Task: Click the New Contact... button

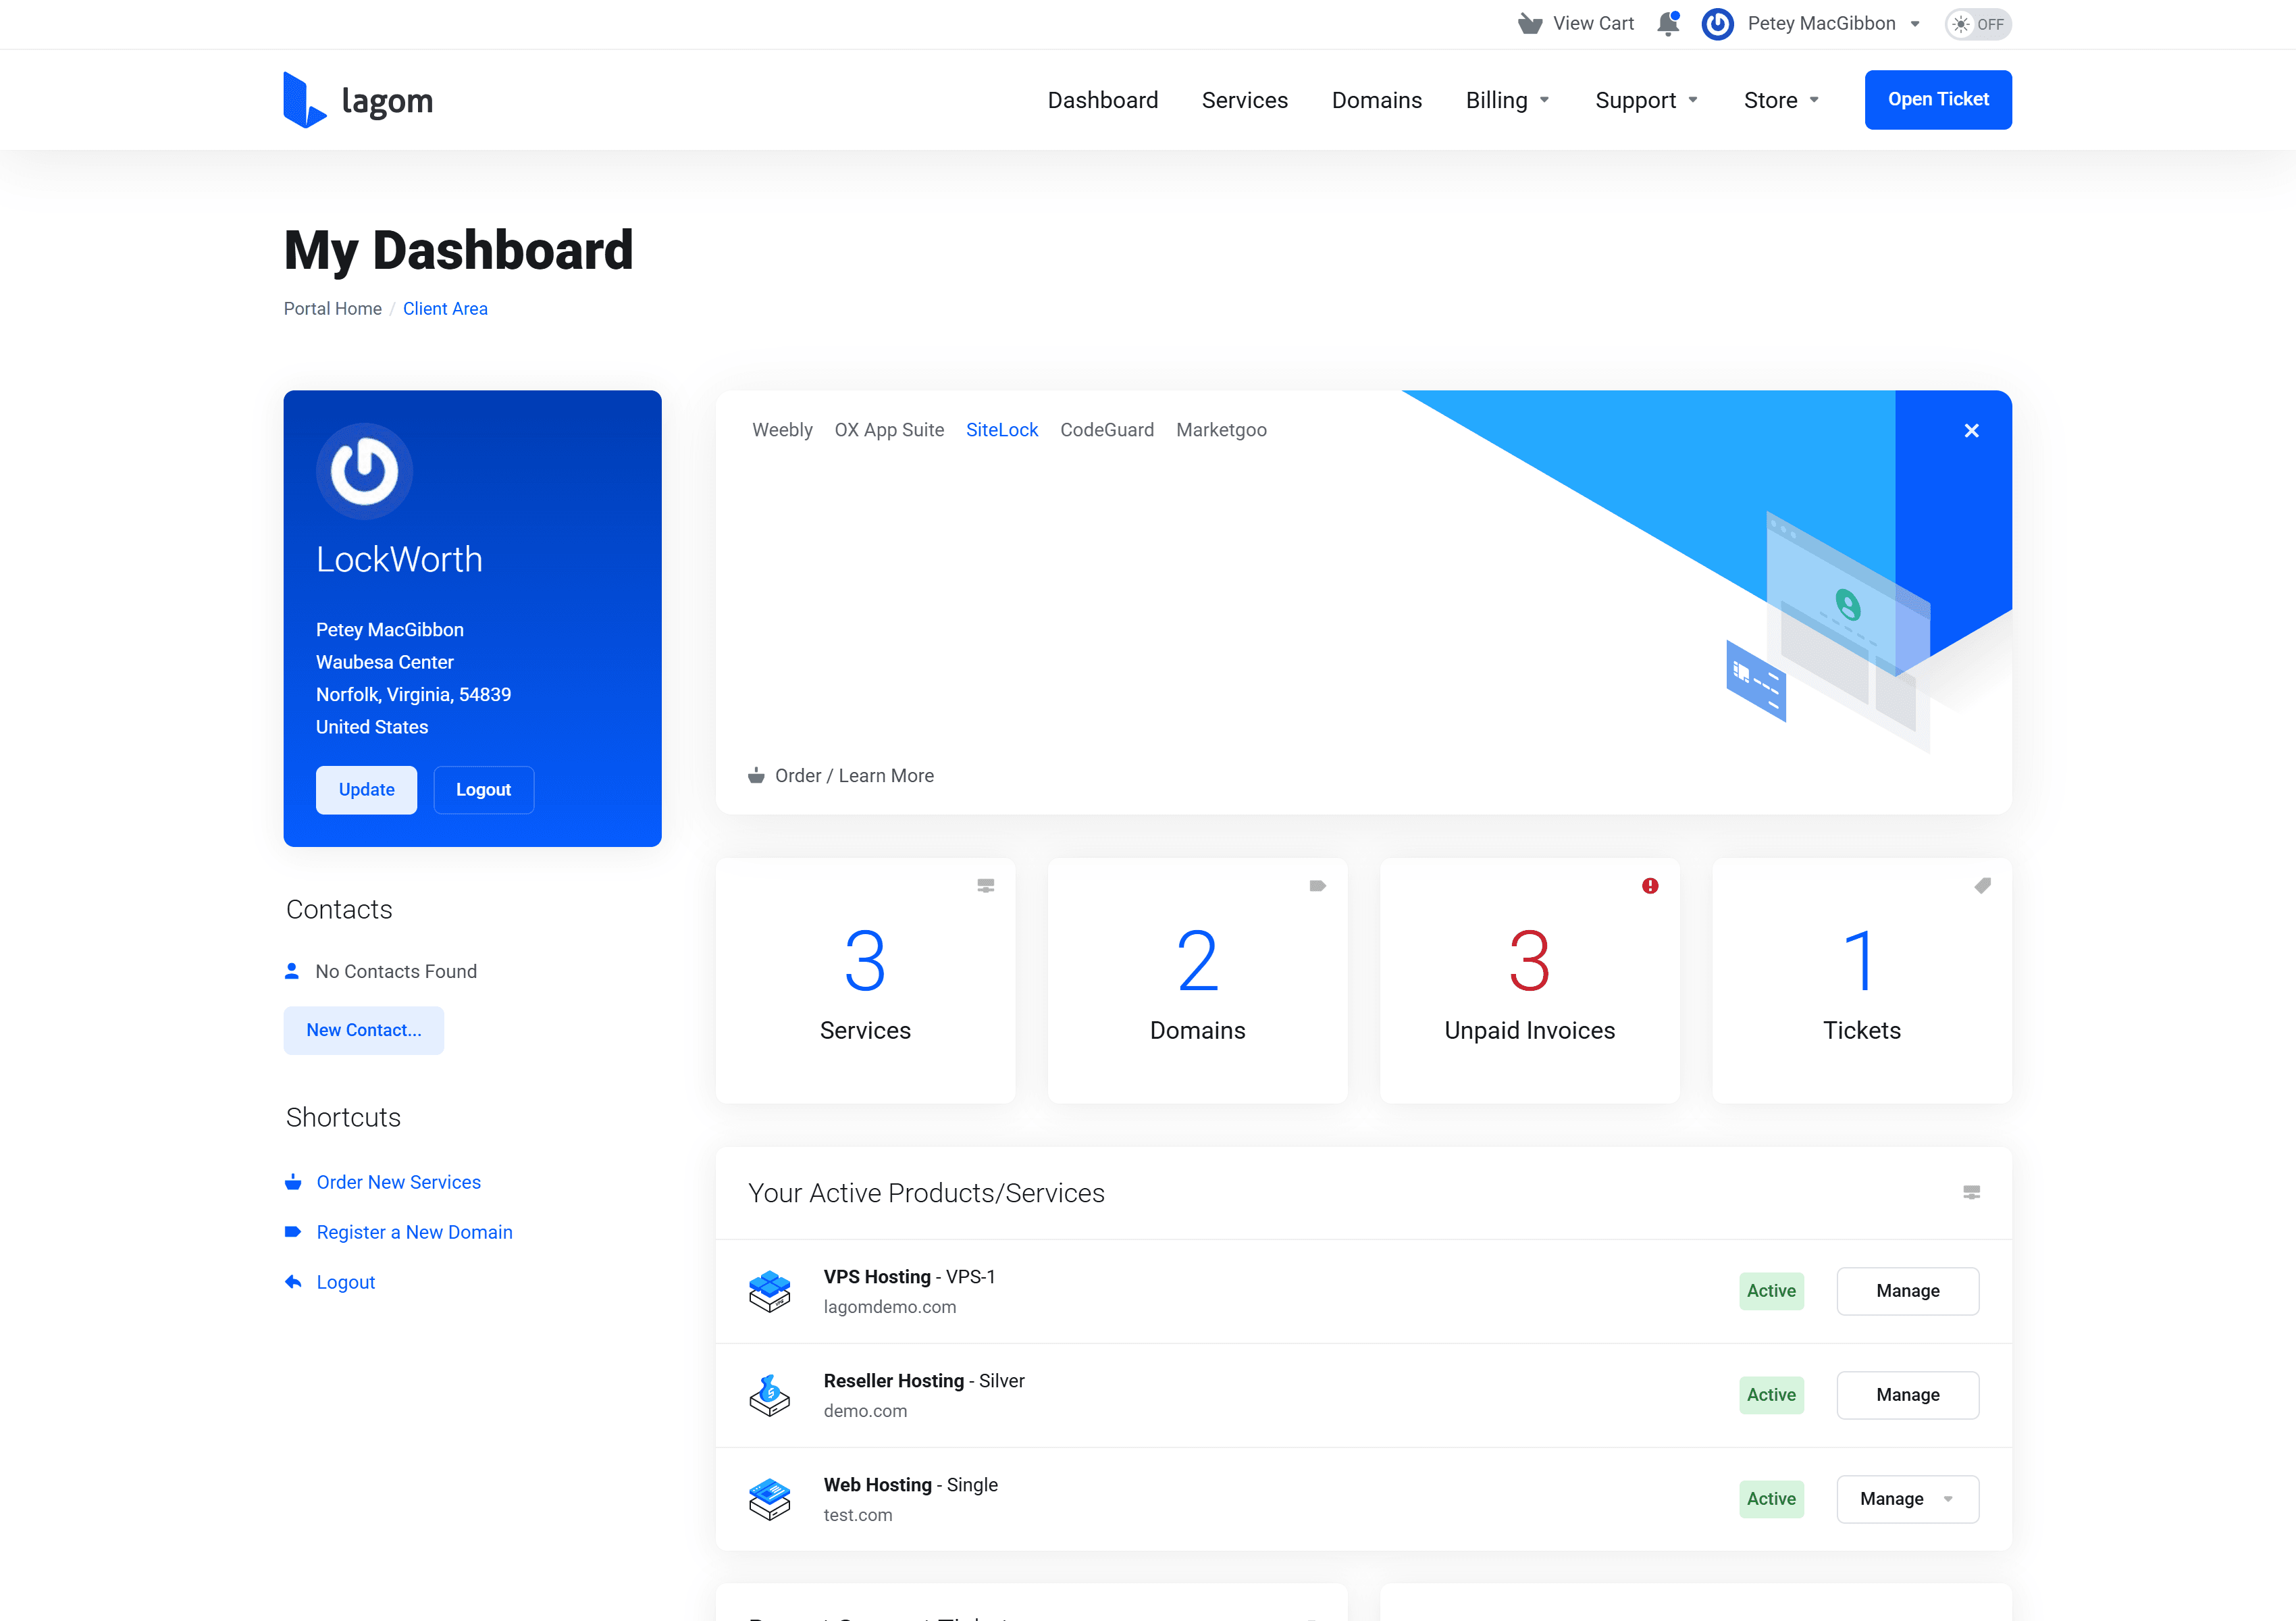Action: point(364,1030)
